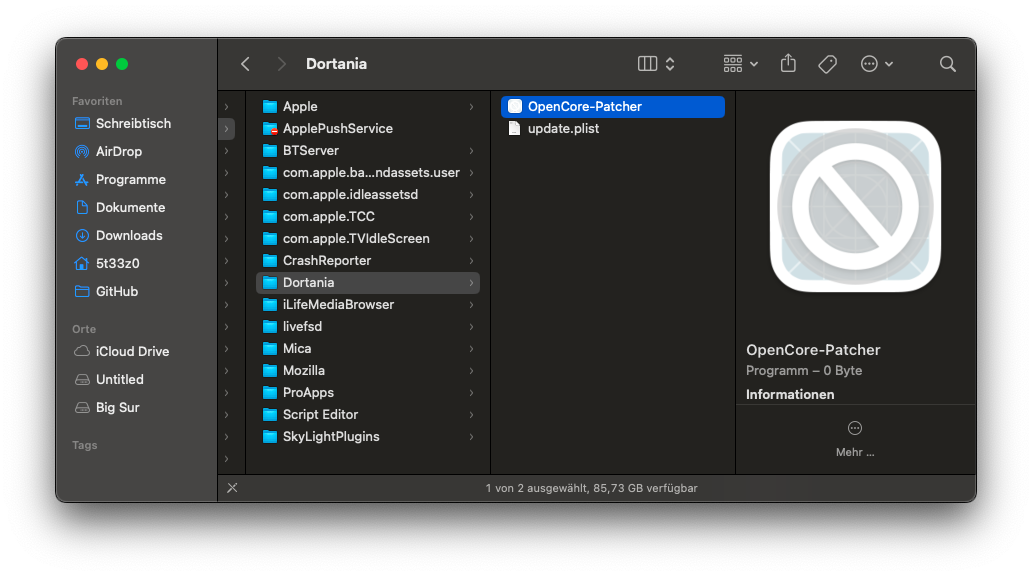
Task: Open the 5t33z0 home folder
Action: click(117, 263)
